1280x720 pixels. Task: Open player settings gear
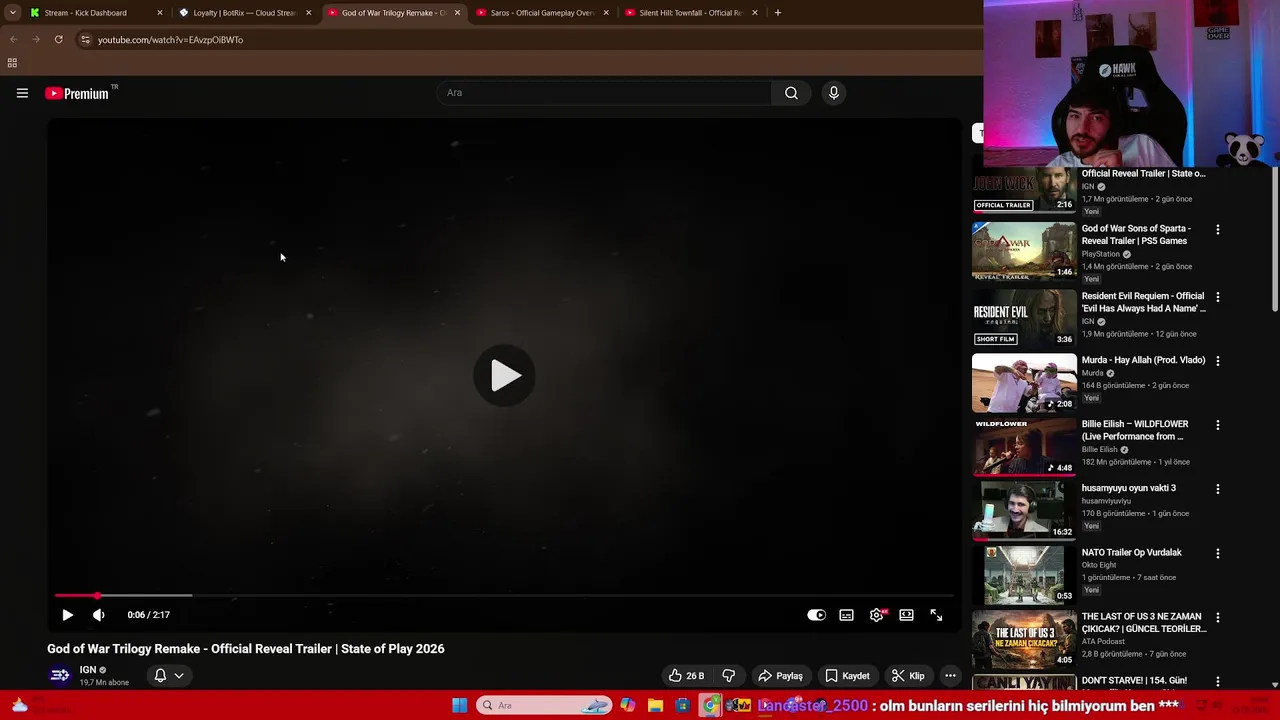877,615
